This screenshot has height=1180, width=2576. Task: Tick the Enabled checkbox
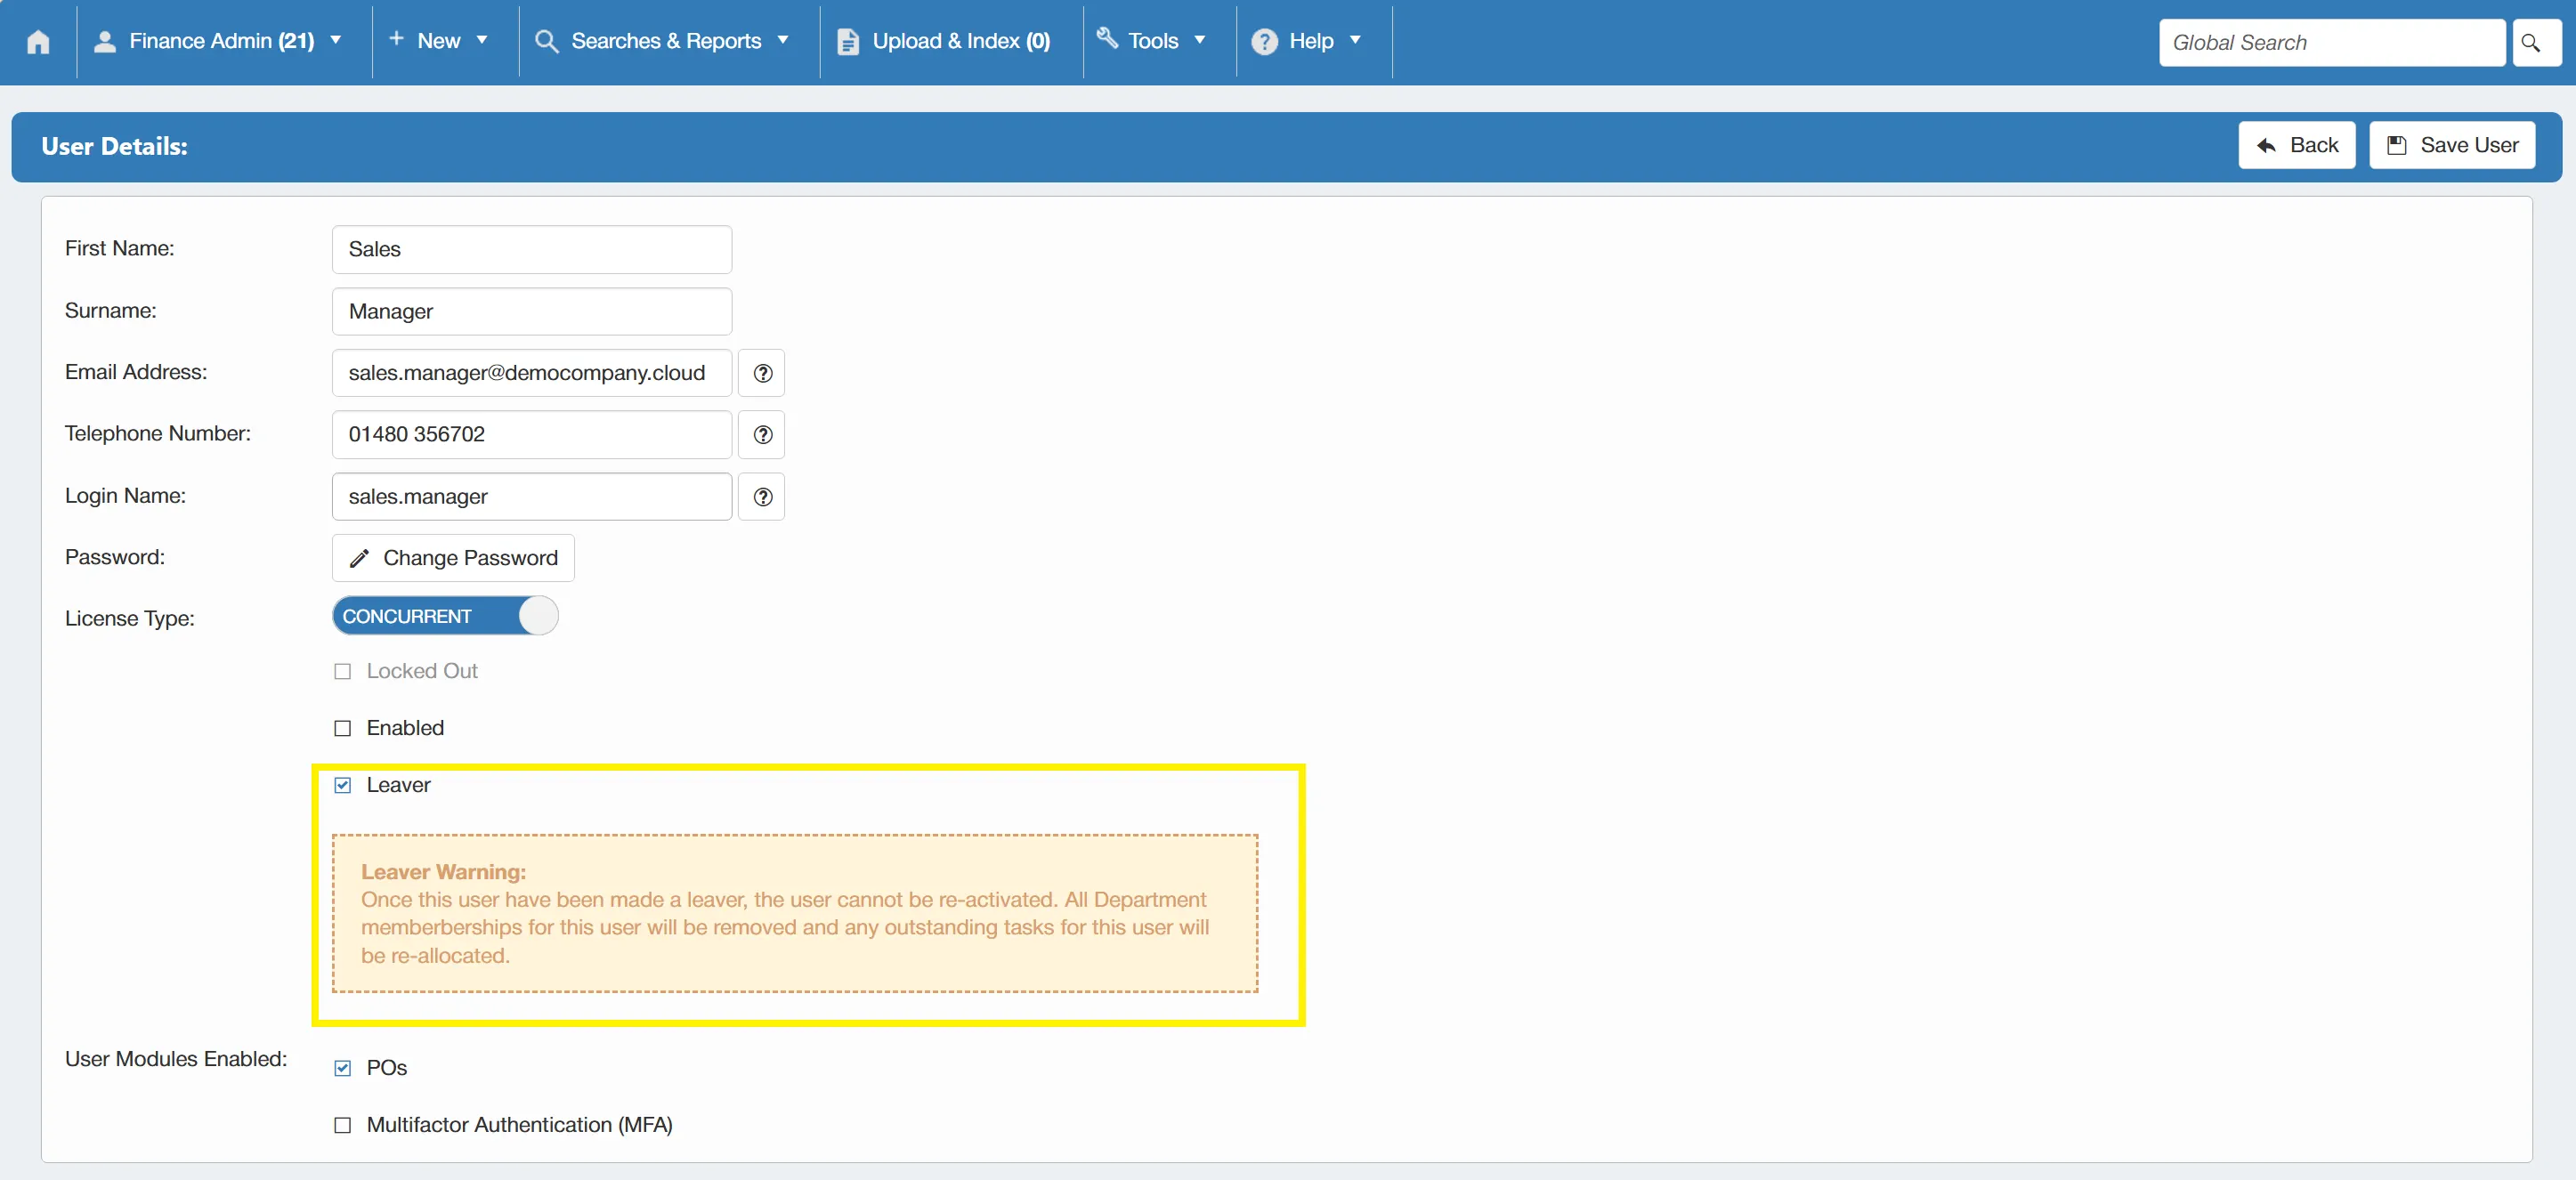click(x=343, y=728)
